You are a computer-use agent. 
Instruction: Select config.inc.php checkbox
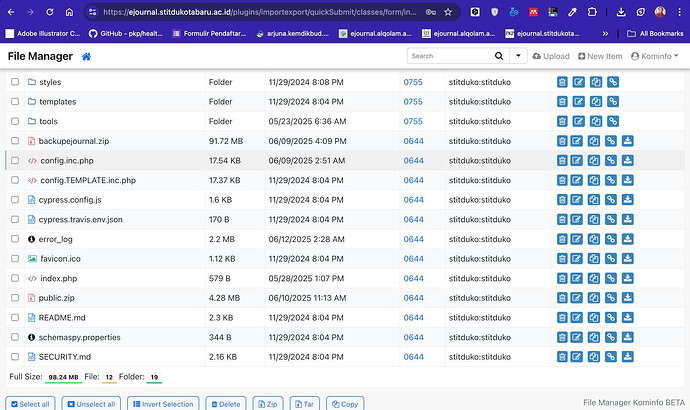pyautogui.click(x=15, y=161)
